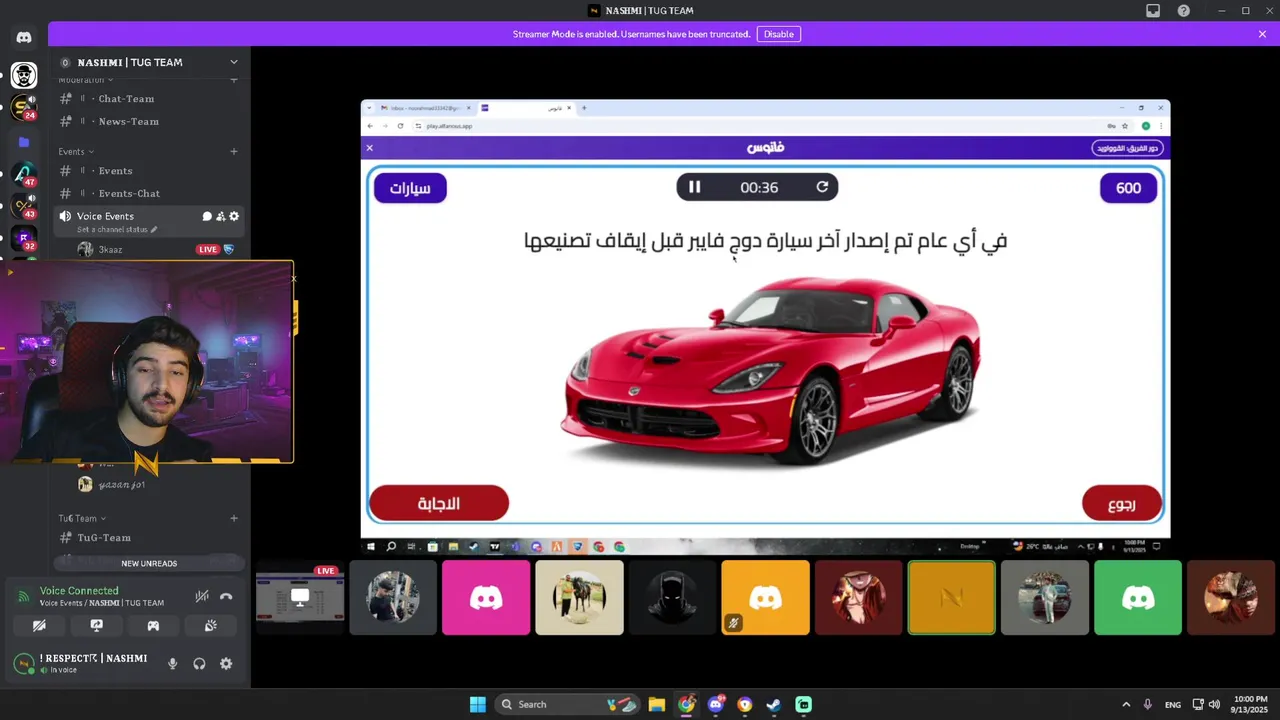
Task: Open File Explorer from taskbar
Action: (x=656, y=704)
